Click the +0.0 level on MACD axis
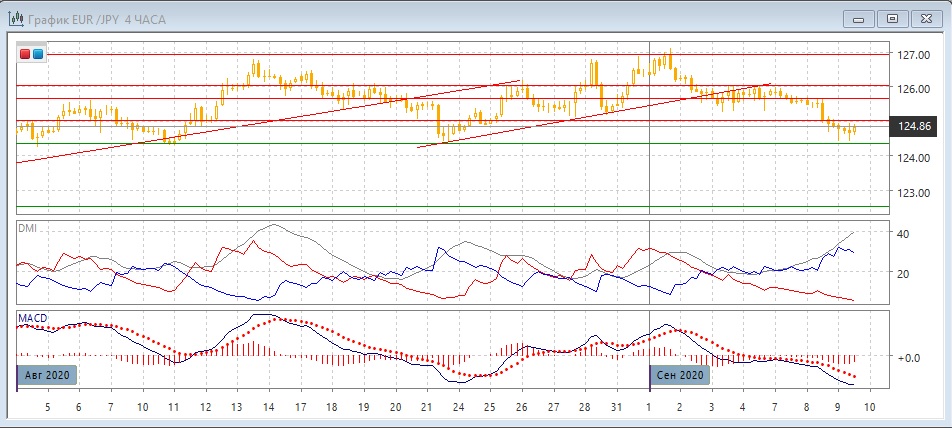Screen dimensions: 952x428 click(909, 357)
